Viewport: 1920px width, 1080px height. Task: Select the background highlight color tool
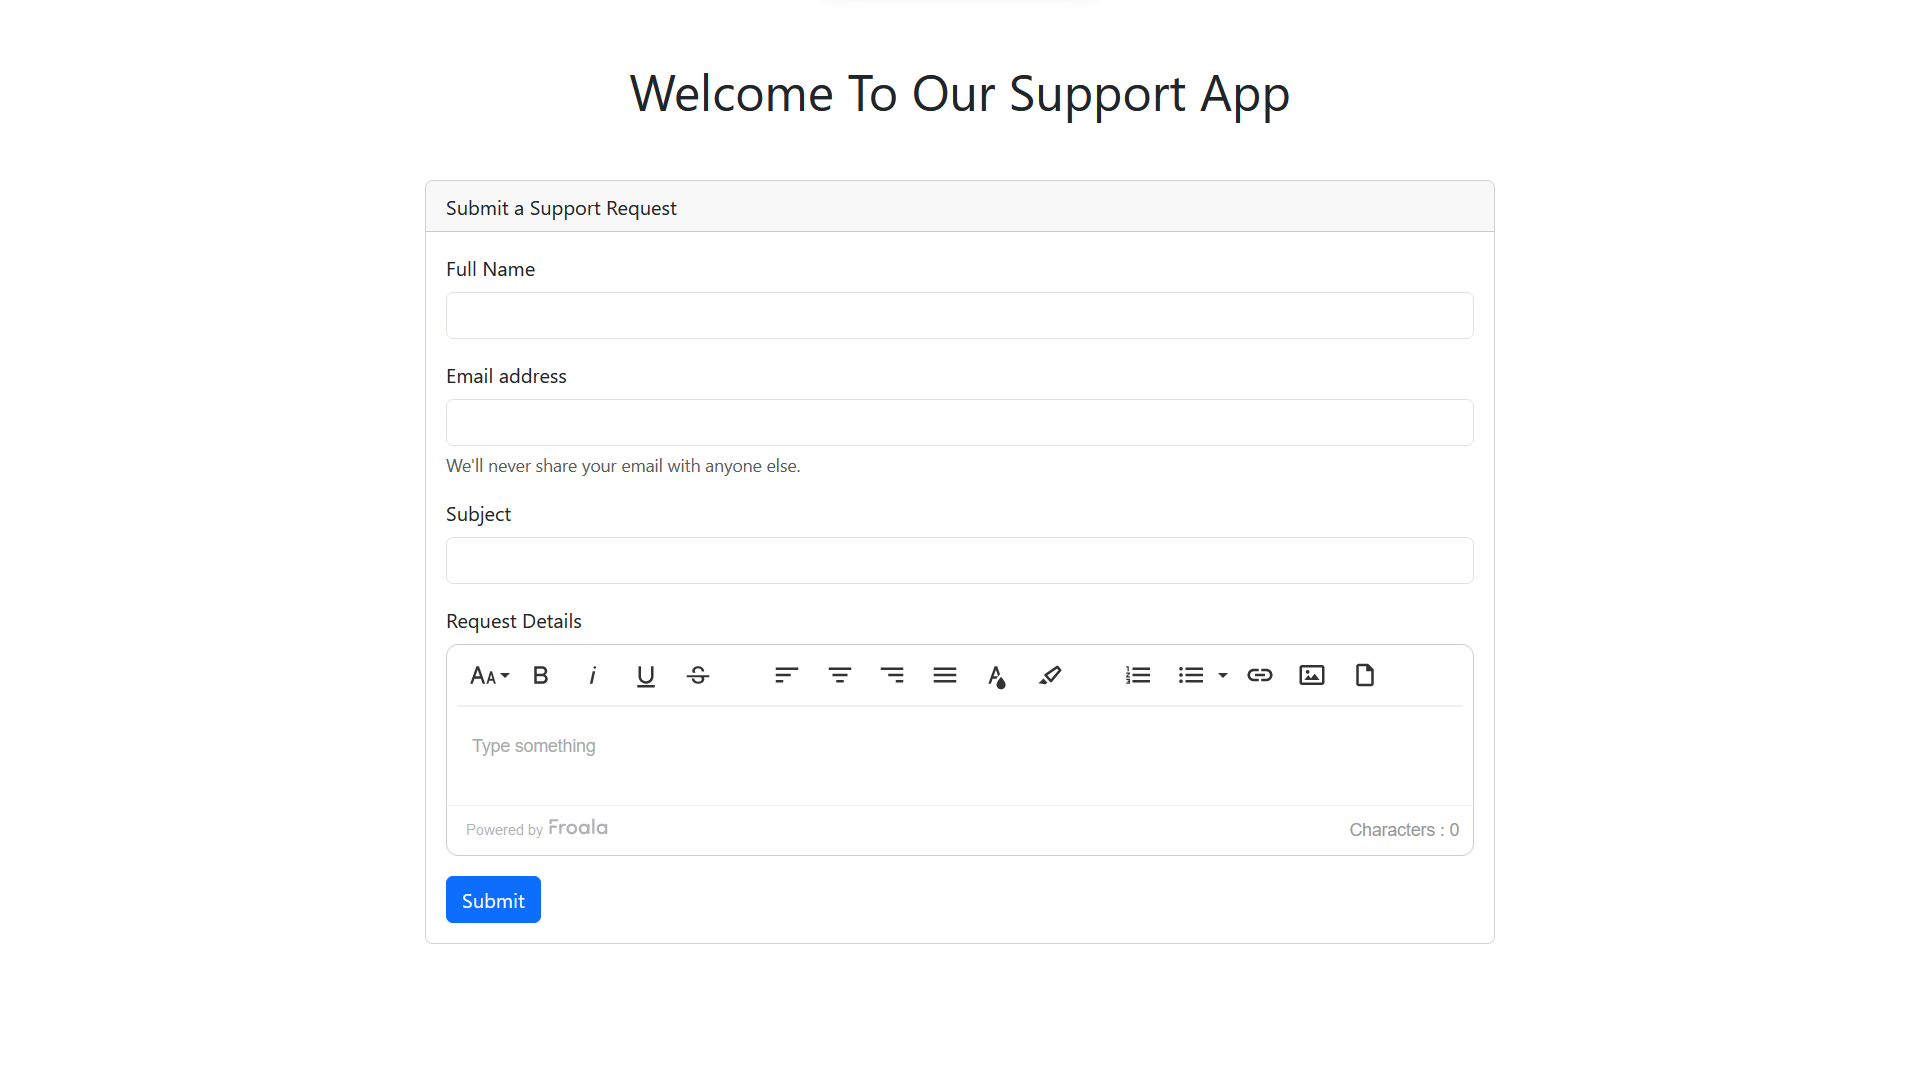[x=1050, y=675]
